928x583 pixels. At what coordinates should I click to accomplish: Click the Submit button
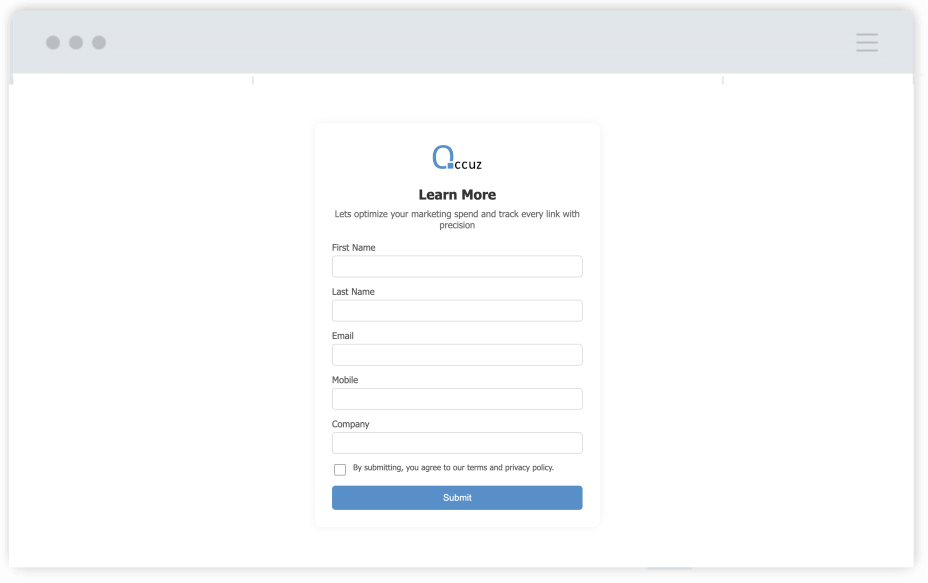pos(457,497)
